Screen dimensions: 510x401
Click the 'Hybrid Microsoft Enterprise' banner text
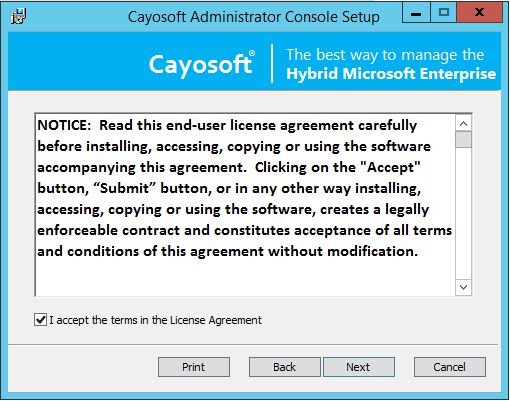coord(391,74)
